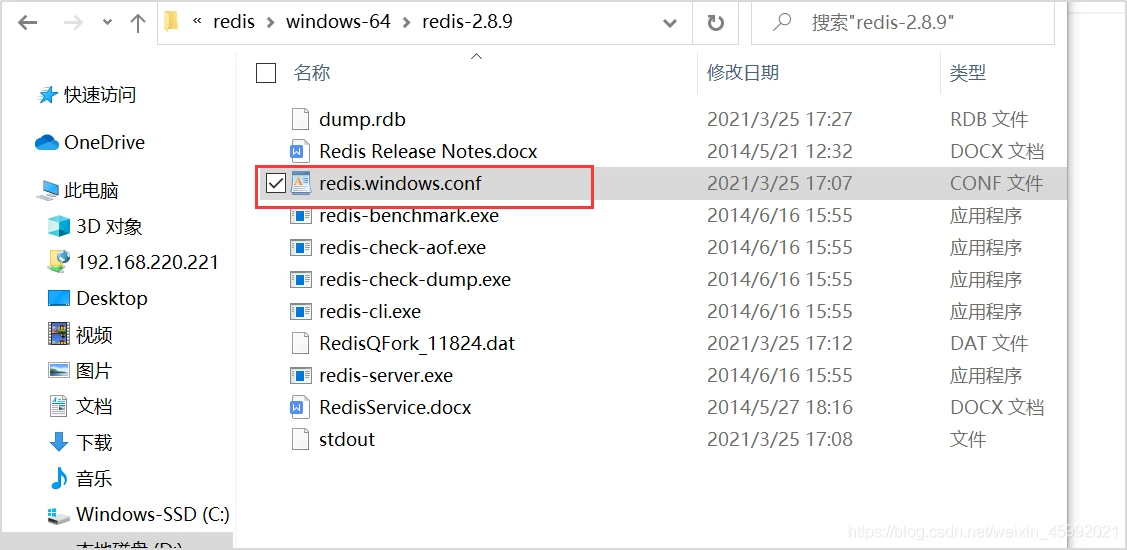Refresh the redis-2.8.9 folder
Viewport: 1127px width, 550px height.
click(x=715, y=23)
